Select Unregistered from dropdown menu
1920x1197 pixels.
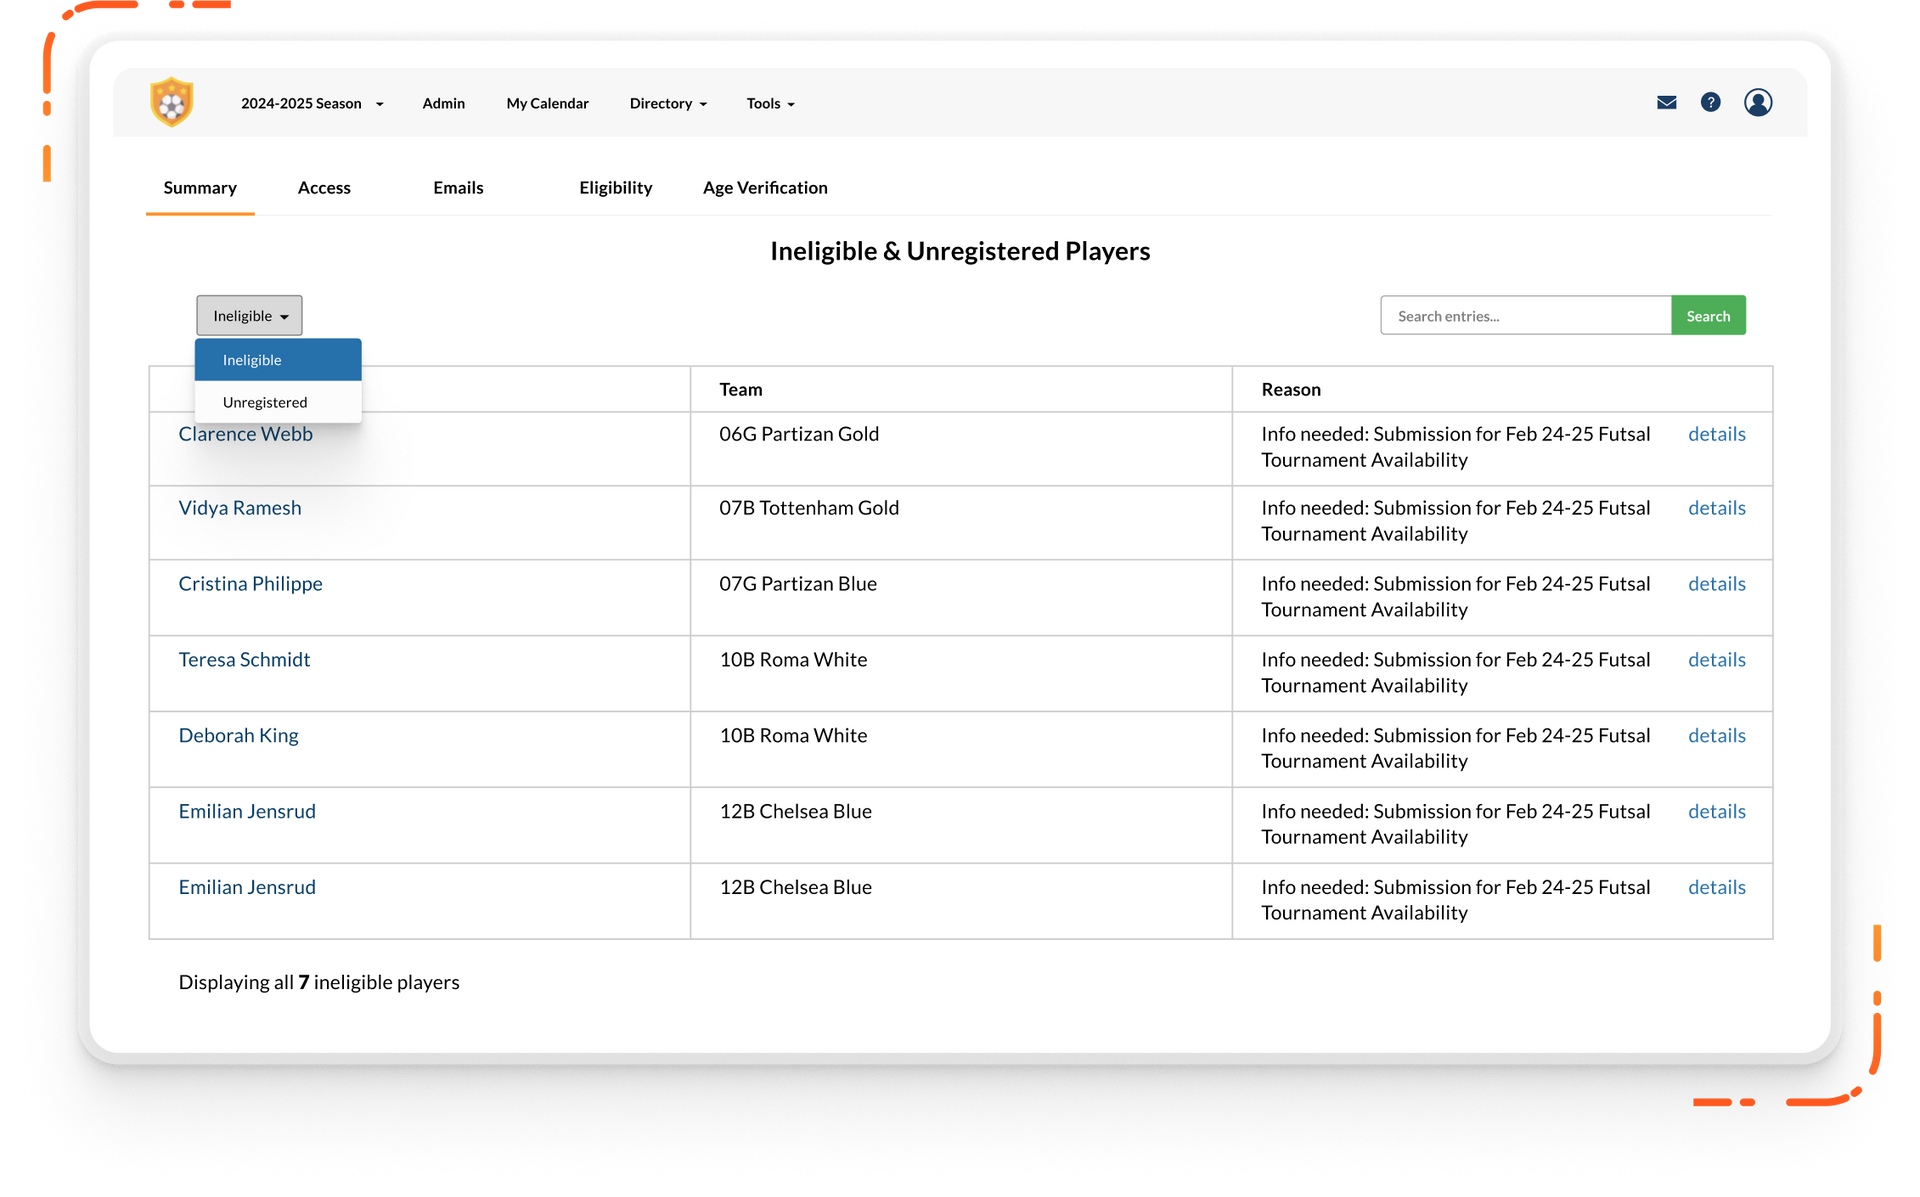pos(265,401)
